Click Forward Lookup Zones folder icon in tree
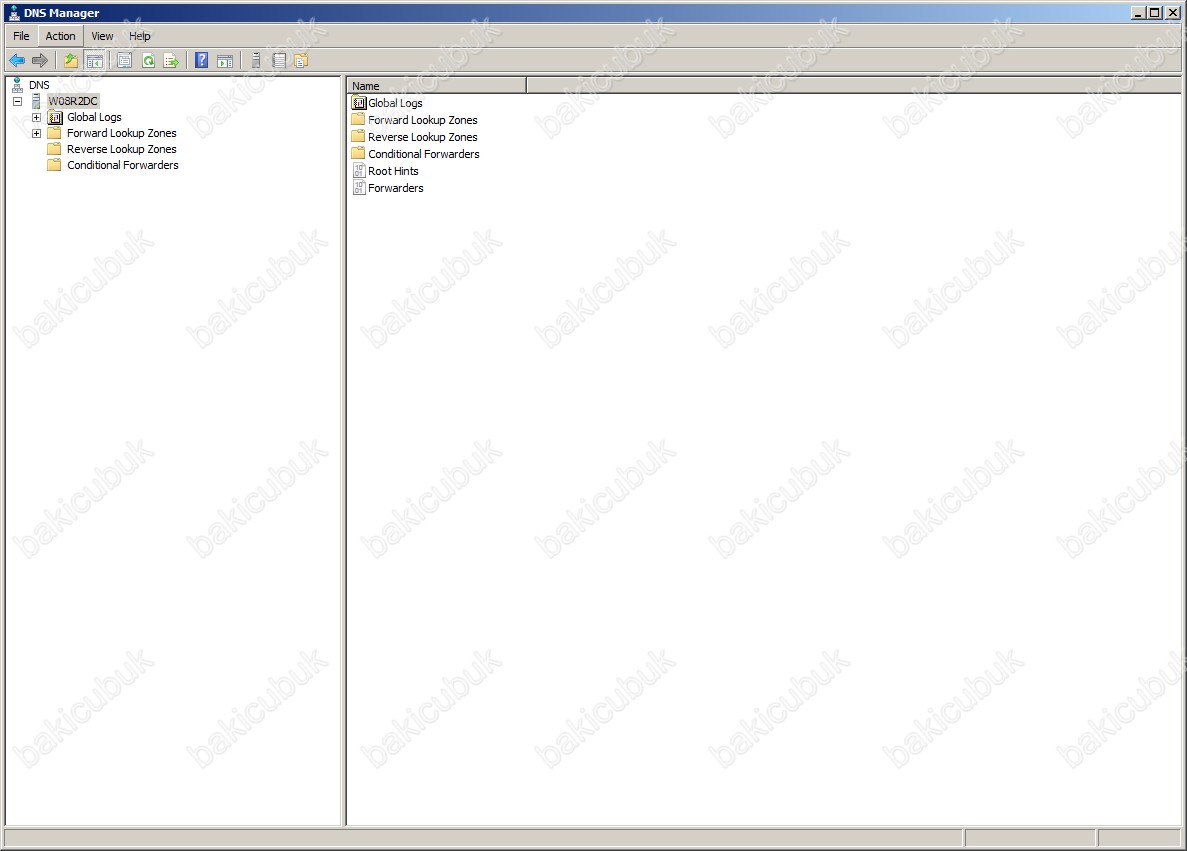Image resolution: width=1187 pixels, height=851 pixels. 55,133
